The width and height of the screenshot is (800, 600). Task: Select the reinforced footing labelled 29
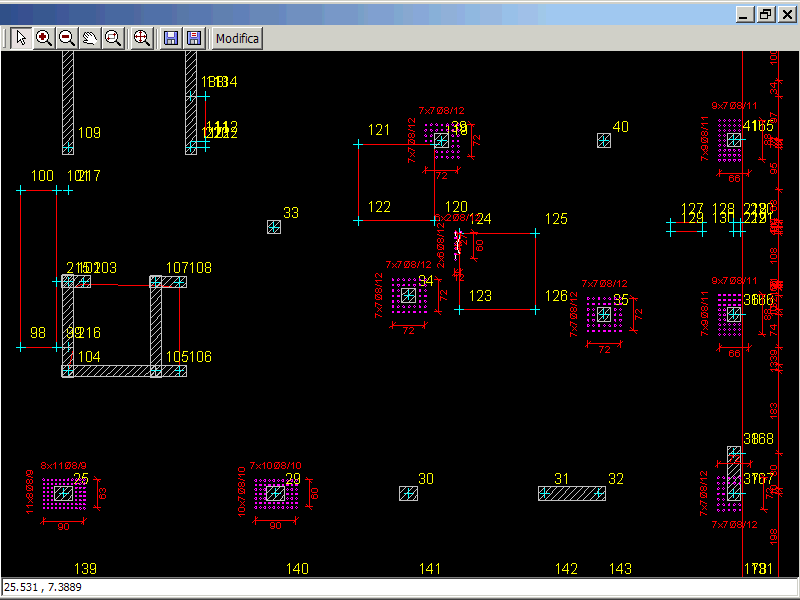(275, 494)
